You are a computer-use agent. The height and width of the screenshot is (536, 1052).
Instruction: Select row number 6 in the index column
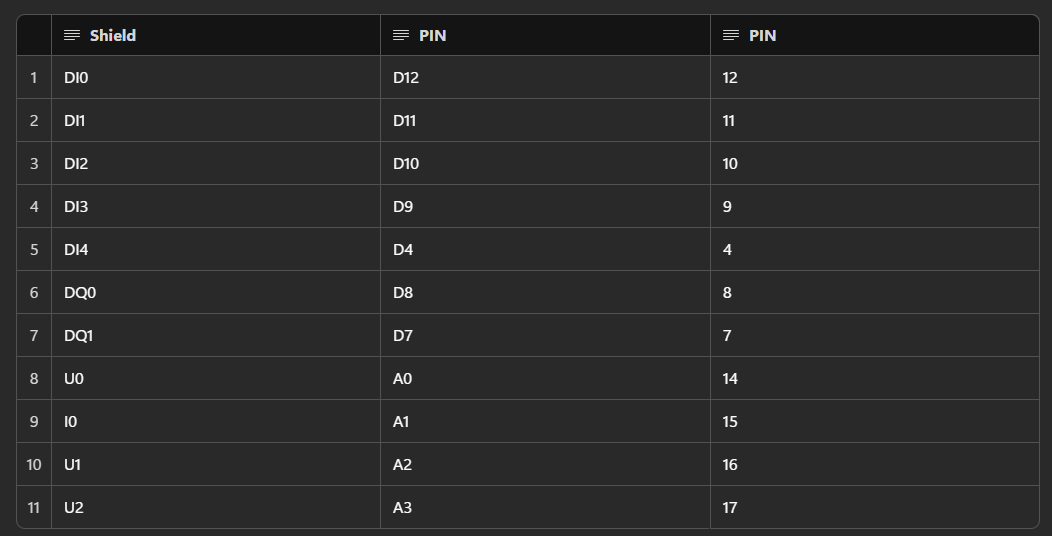click(34, 293)
